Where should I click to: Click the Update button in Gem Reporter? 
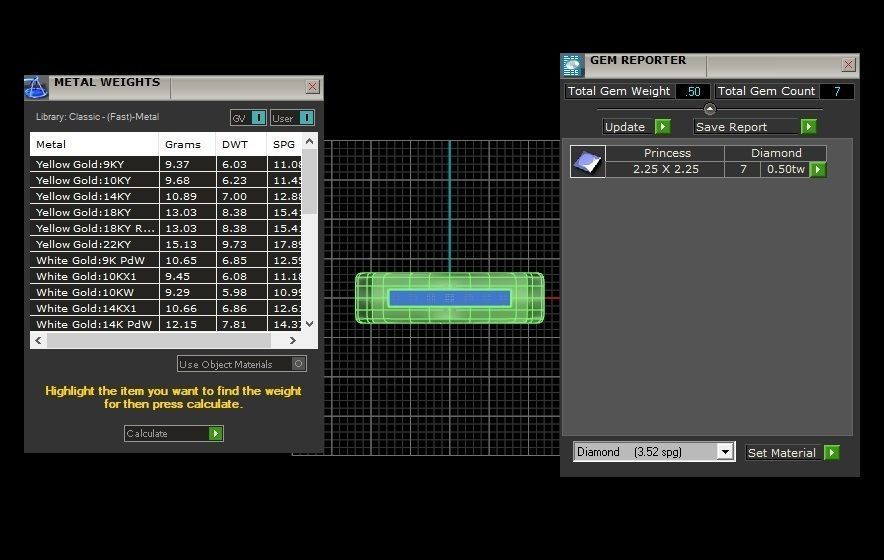click(x=637, y=126)
